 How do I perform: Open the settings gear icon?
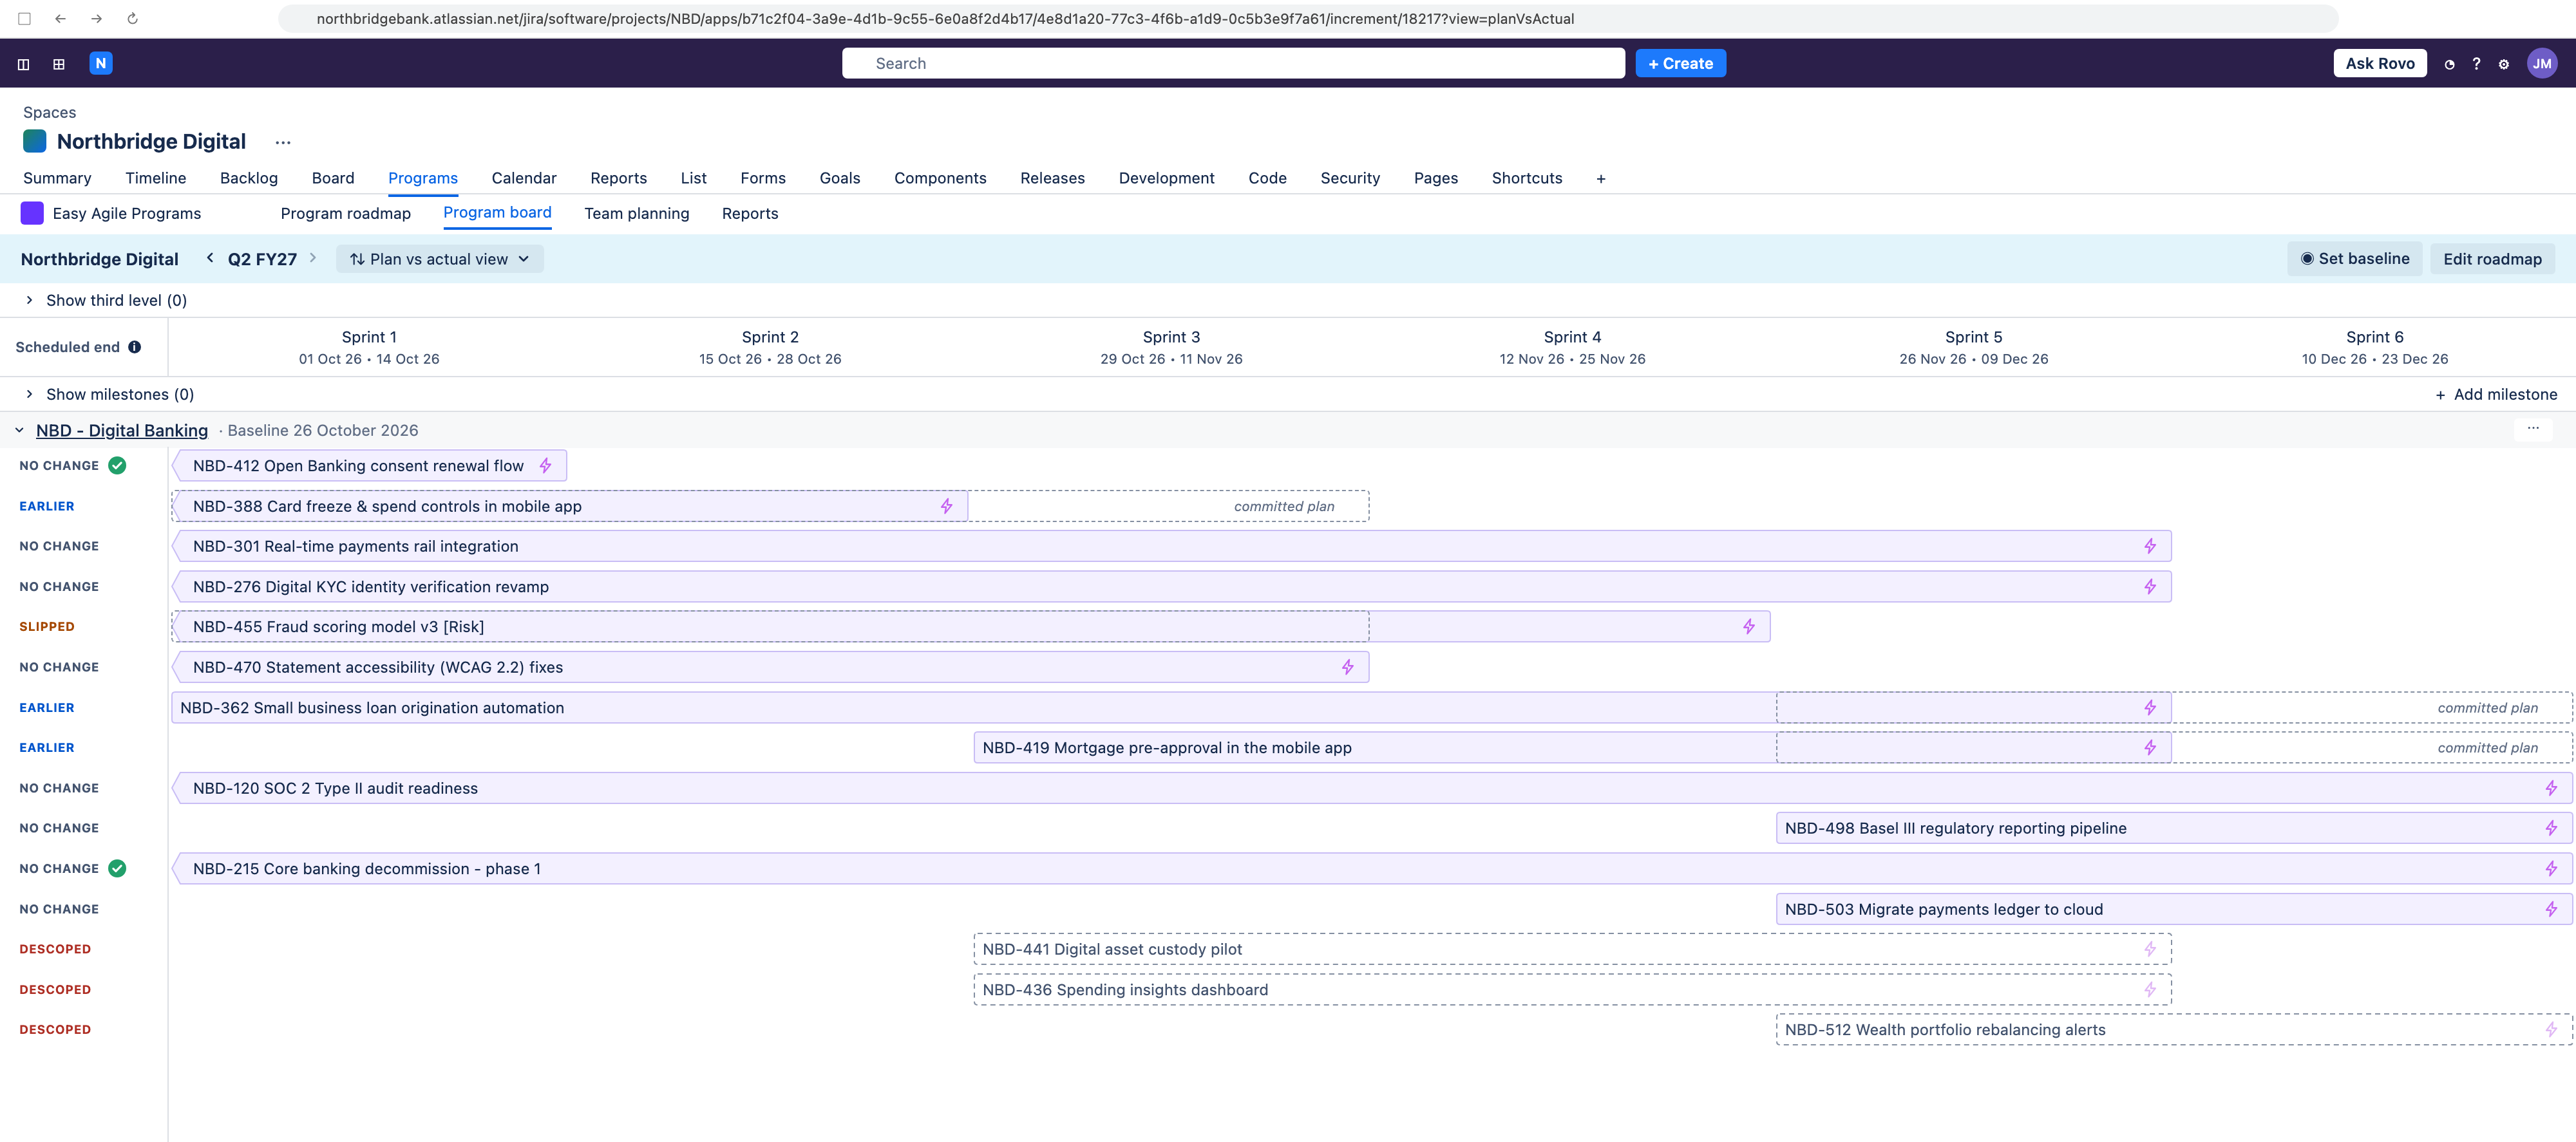point(2503,64)
